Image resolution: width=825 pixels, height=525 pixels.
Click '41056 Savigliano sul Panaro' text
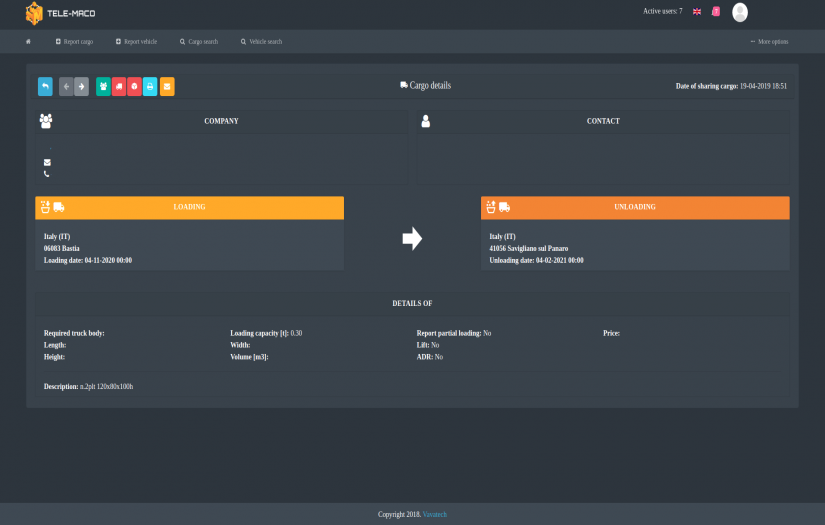click(529, 248)
